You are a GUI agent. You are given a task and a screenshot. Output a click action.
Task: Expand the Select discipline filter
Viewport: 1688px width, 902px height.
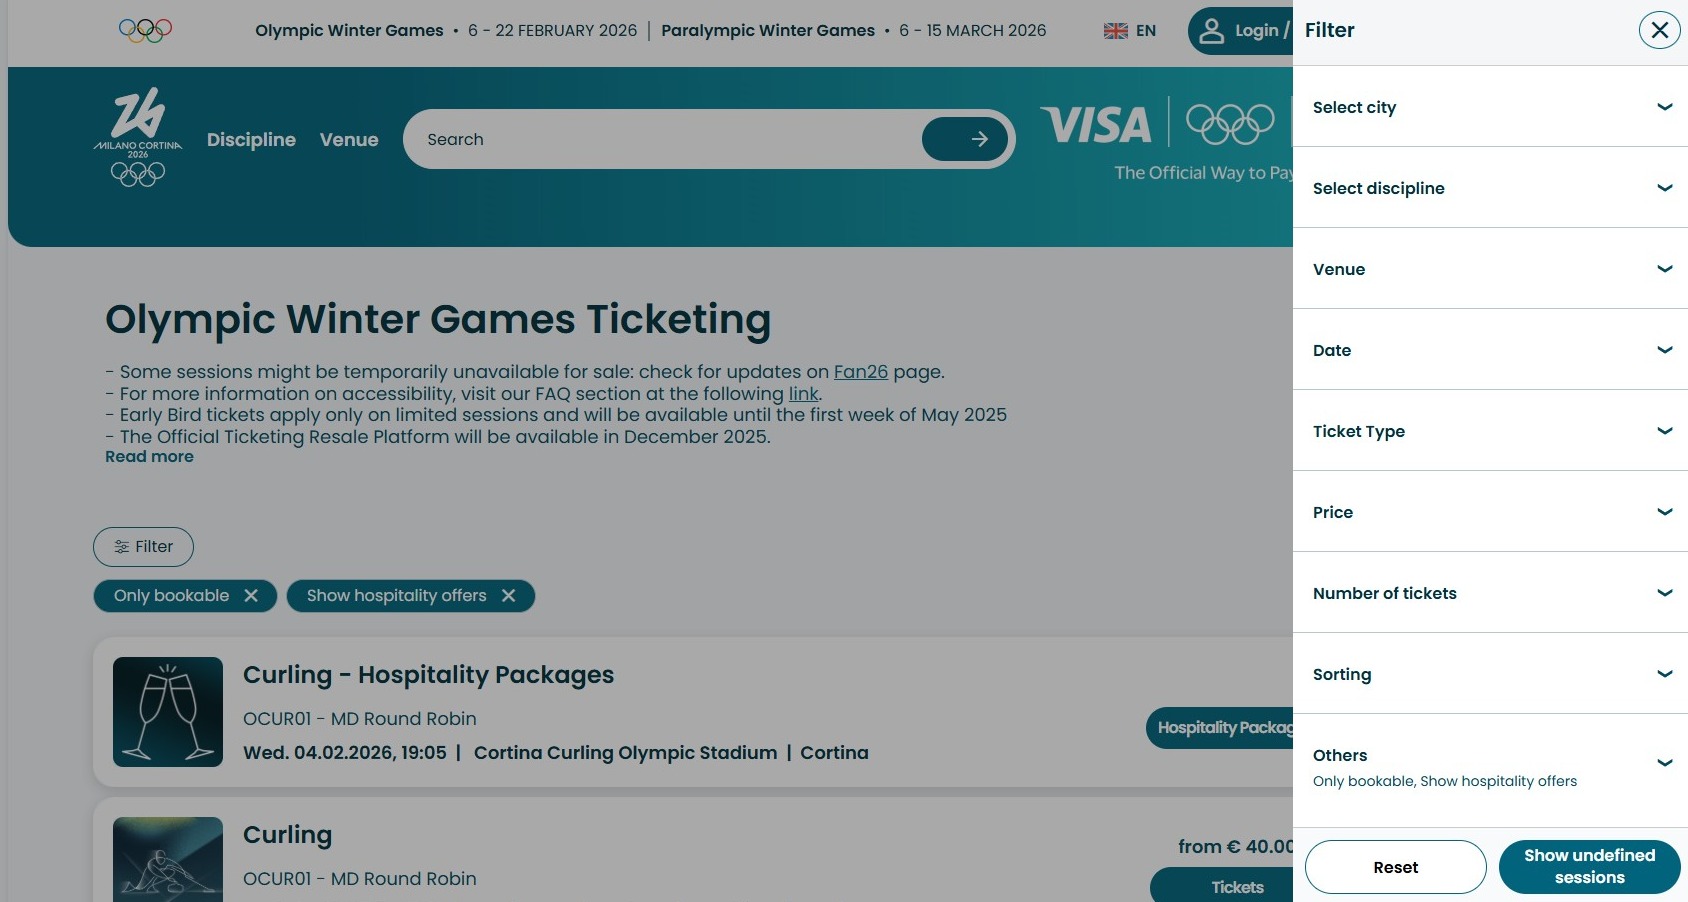(1490, 188)
